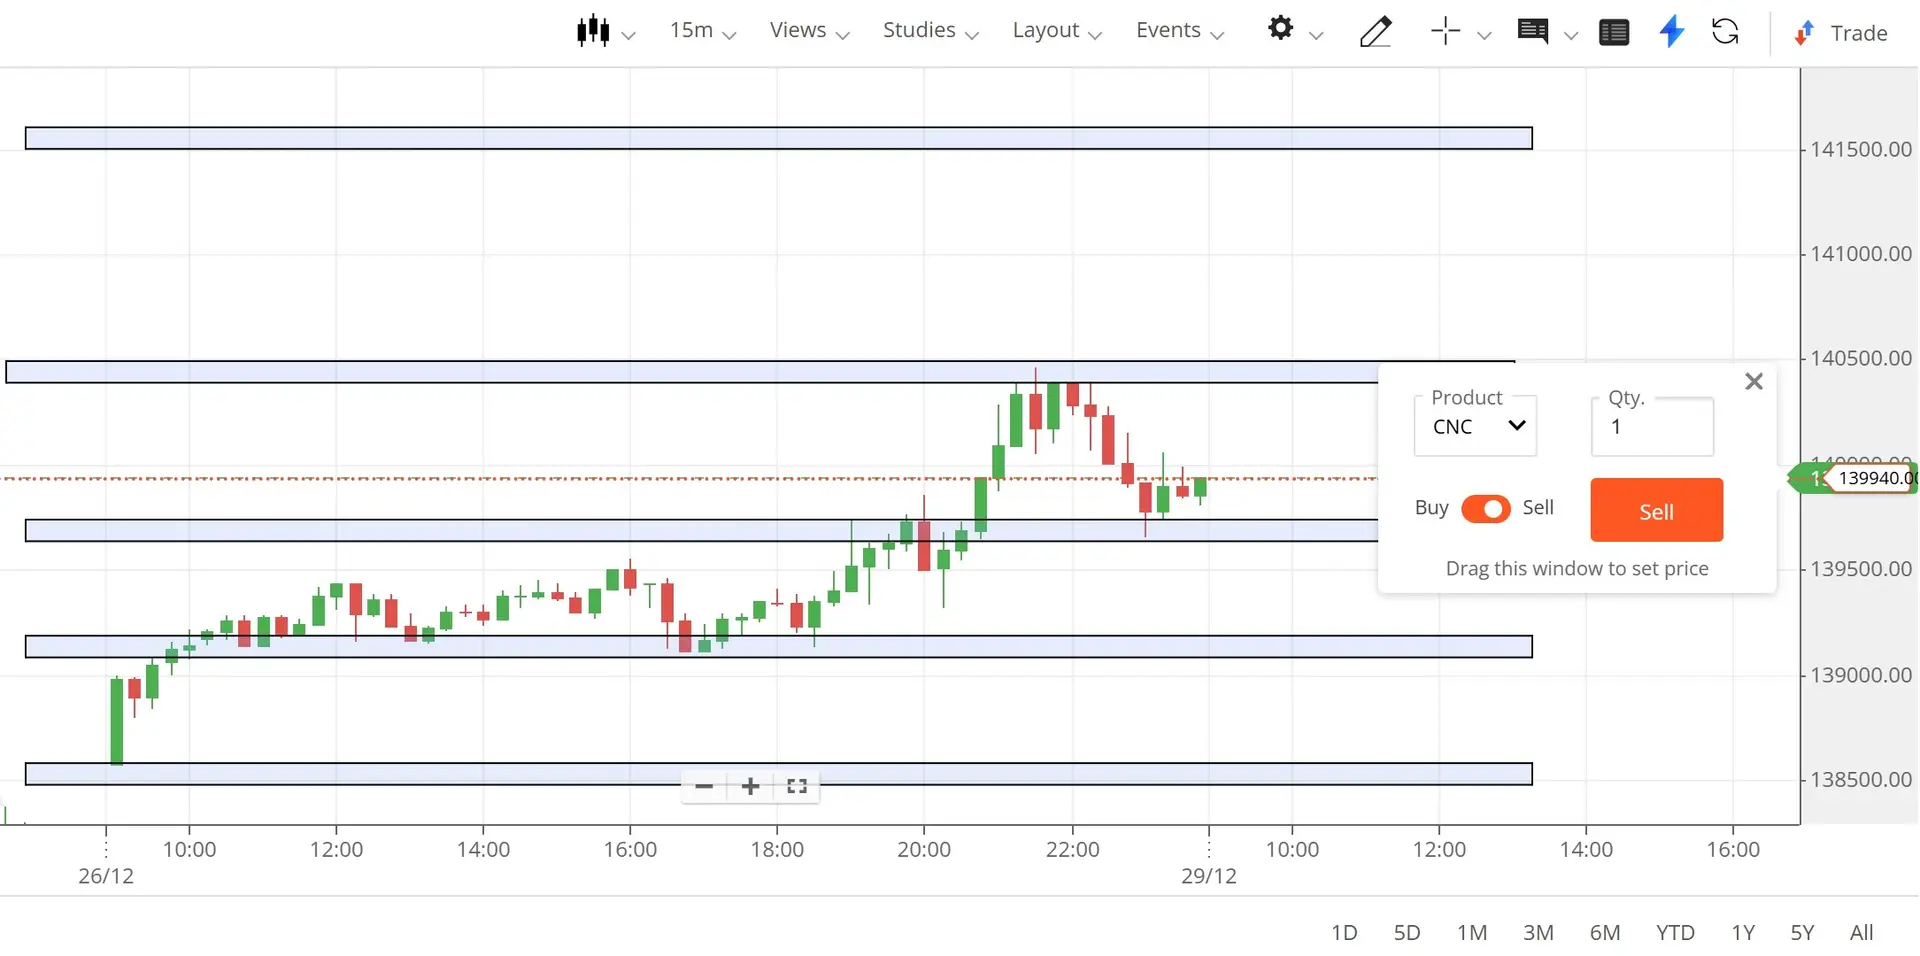Open the data table icon

[x=1614, y=31]
